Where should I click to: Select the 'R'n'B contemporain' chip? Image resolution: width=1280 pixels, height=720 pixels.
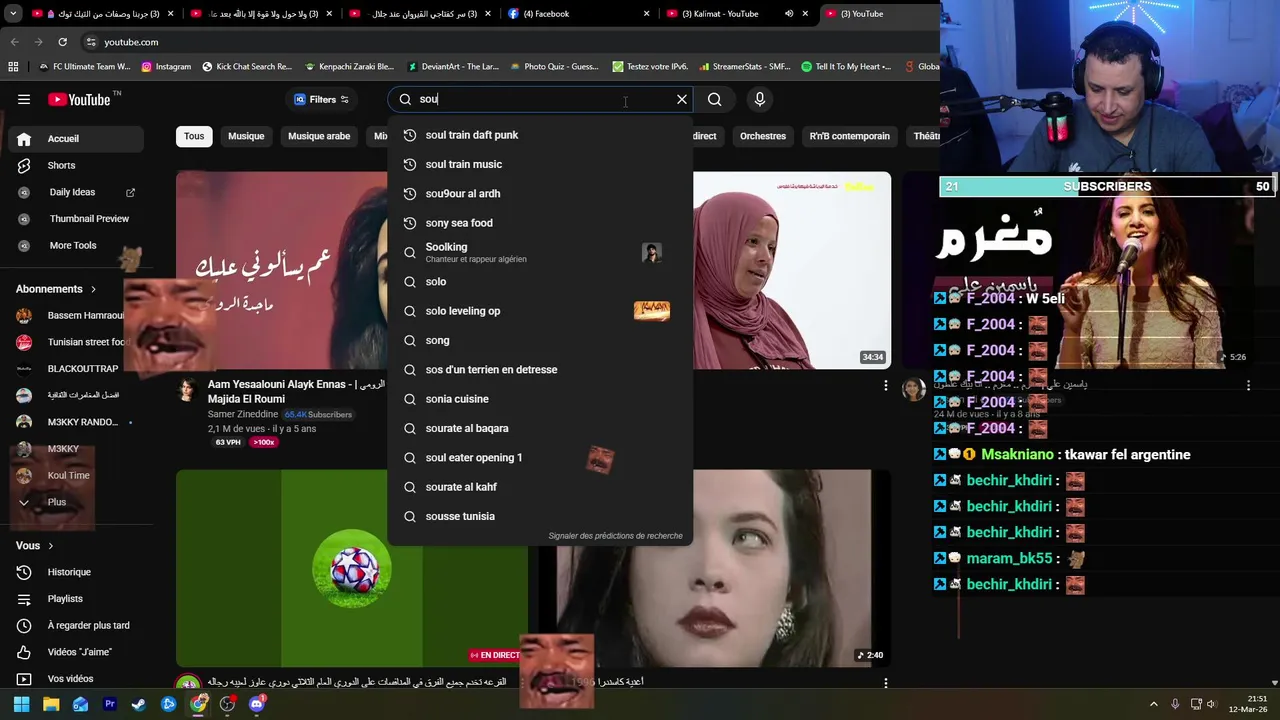849,136
